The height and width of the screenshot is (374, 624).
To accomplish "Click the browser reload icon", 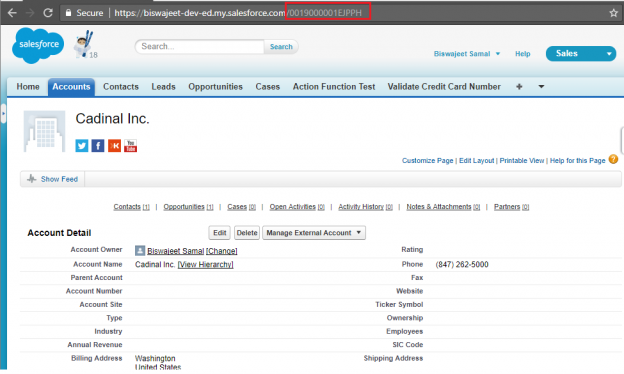I will click(48, 13).
